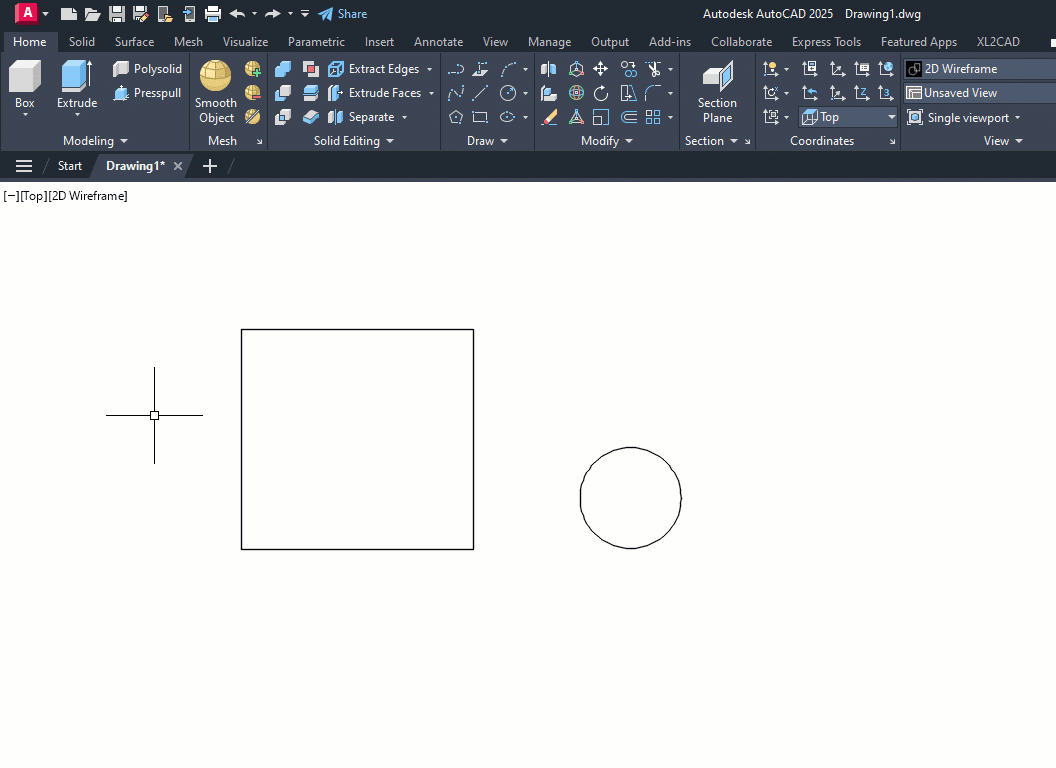Click the UCS Z-Axis Vector icon
The height and width of the screenshot is (768, 1056).
coord(861,93)
